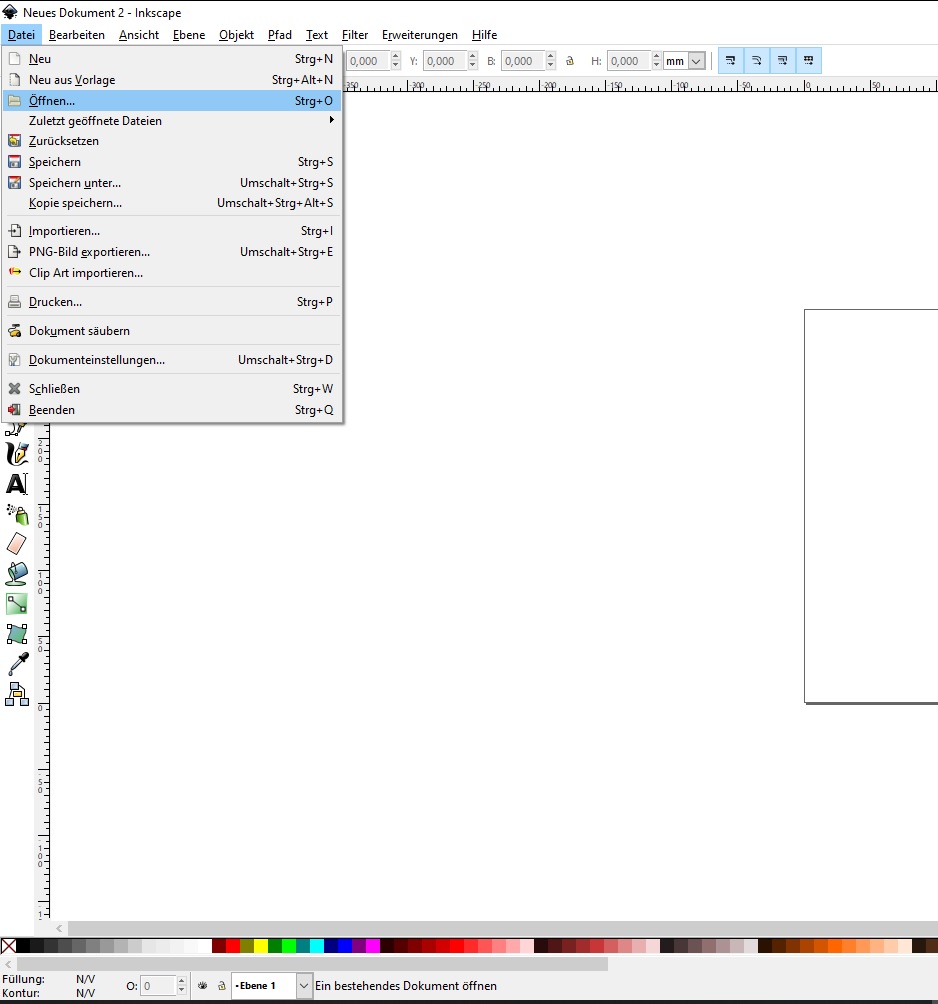The image size is (938, 1004).
Task: Select the Text tool
Action: coord(17,483)
